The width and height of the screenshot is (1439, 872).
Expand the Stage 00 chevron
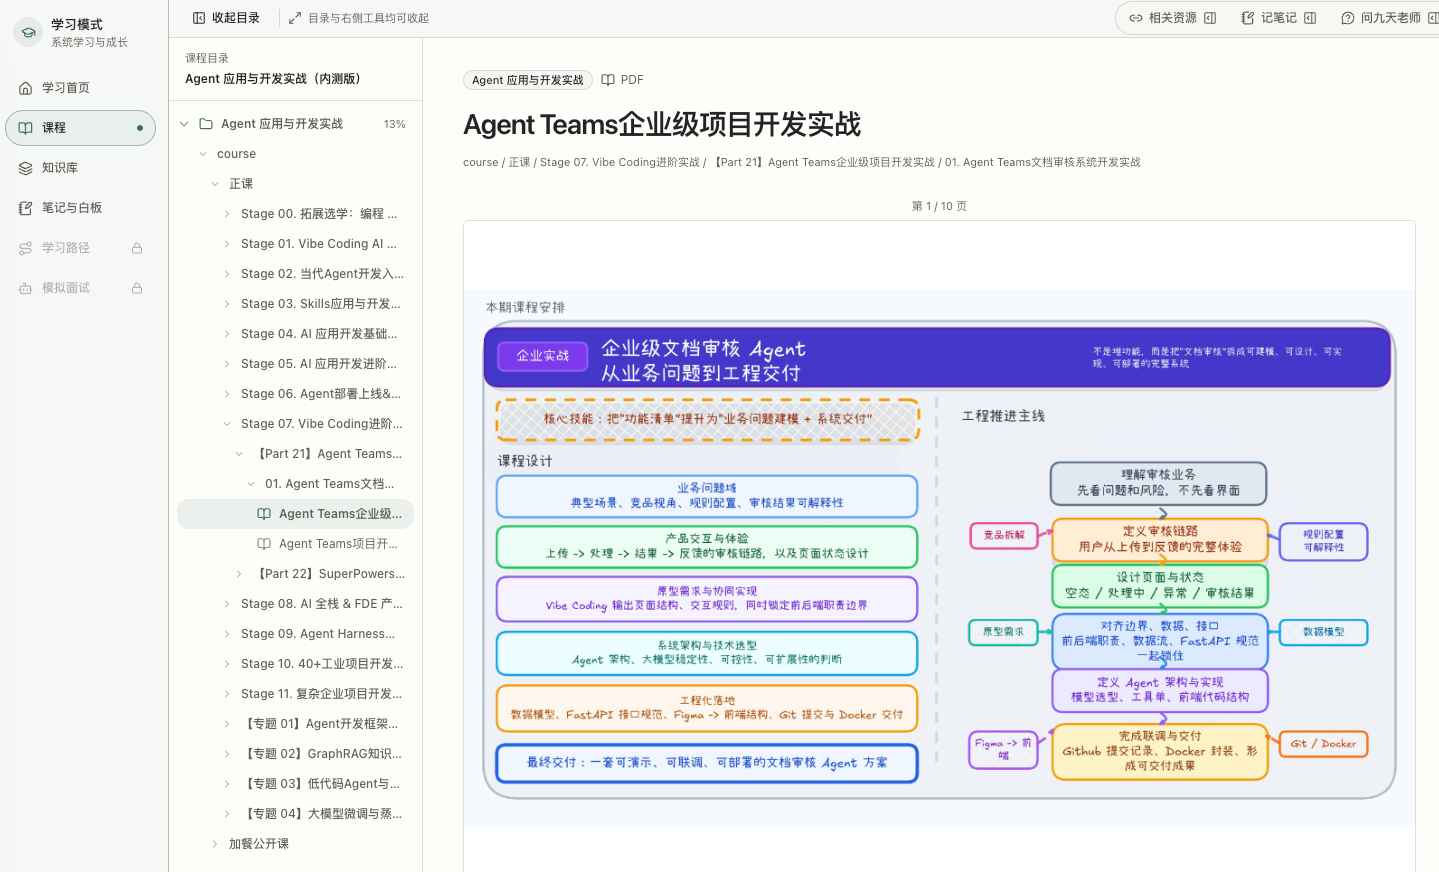pyautogui.click(x=227, y=214)
